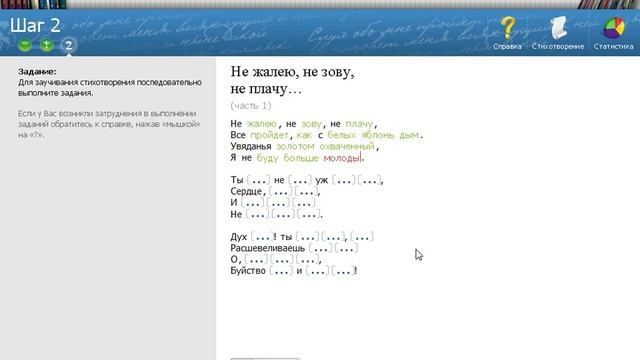Select the current step 2 circle

click(69, 45)
